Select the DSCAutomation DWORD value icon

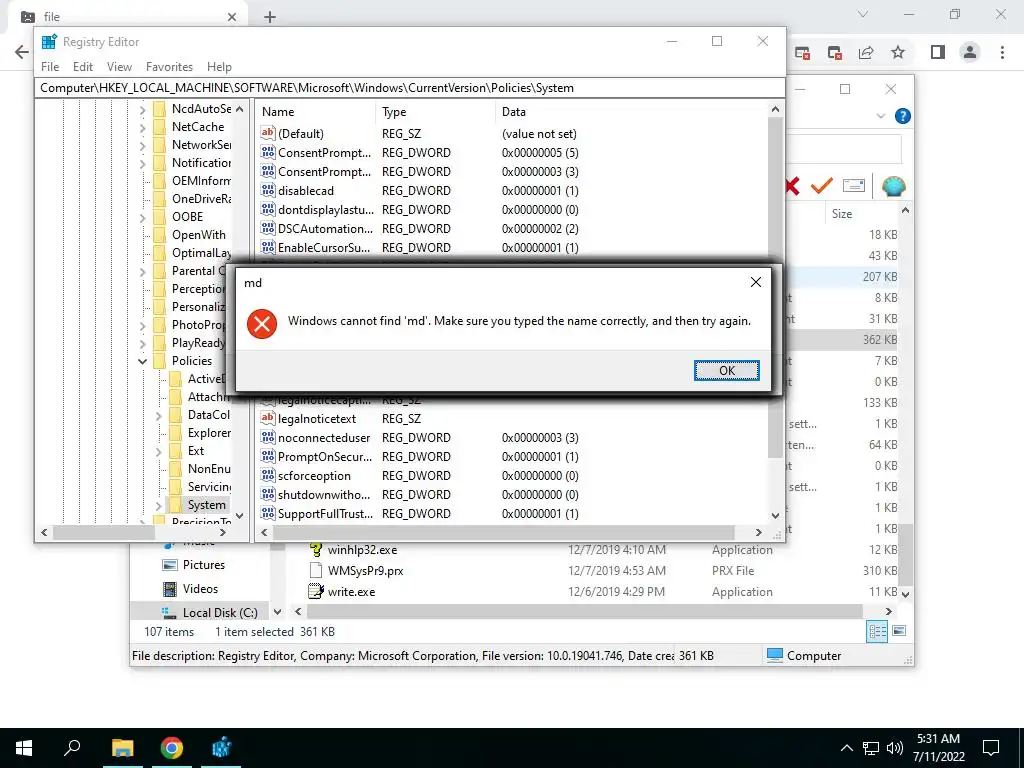[x=267, y=228]
